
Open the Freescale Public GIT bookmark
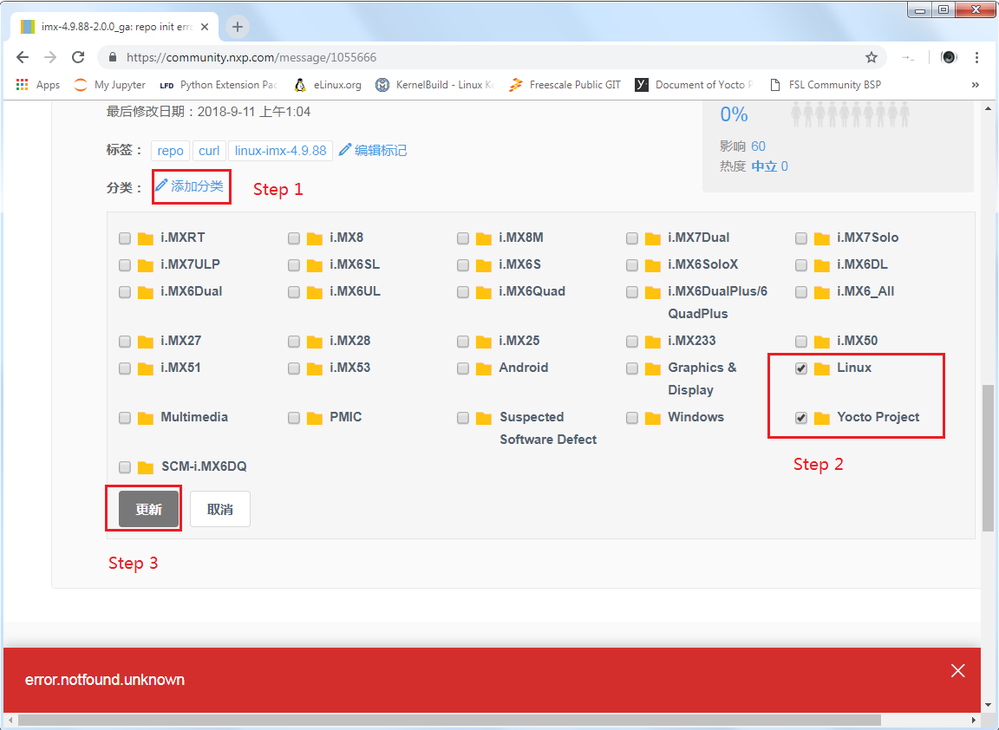pyautogui.click(x=564, y=85)
